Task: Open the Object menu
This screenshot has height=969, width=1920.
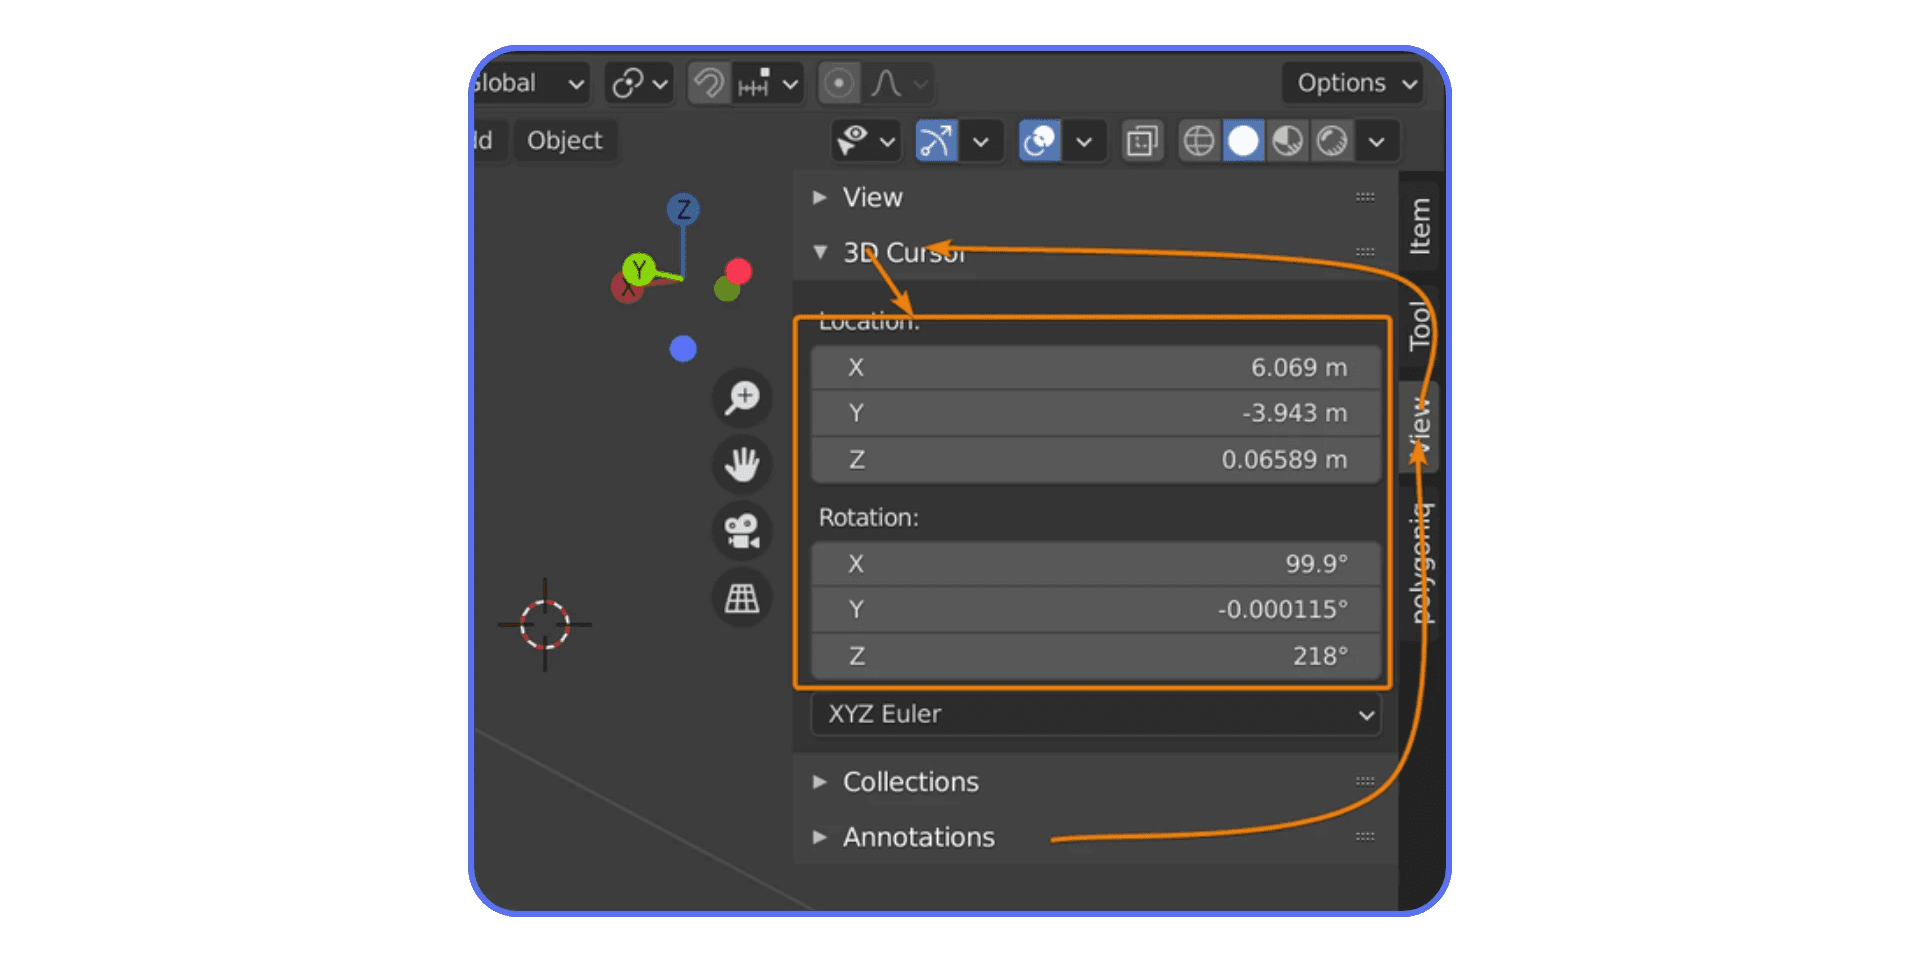Action: [565, 140]
